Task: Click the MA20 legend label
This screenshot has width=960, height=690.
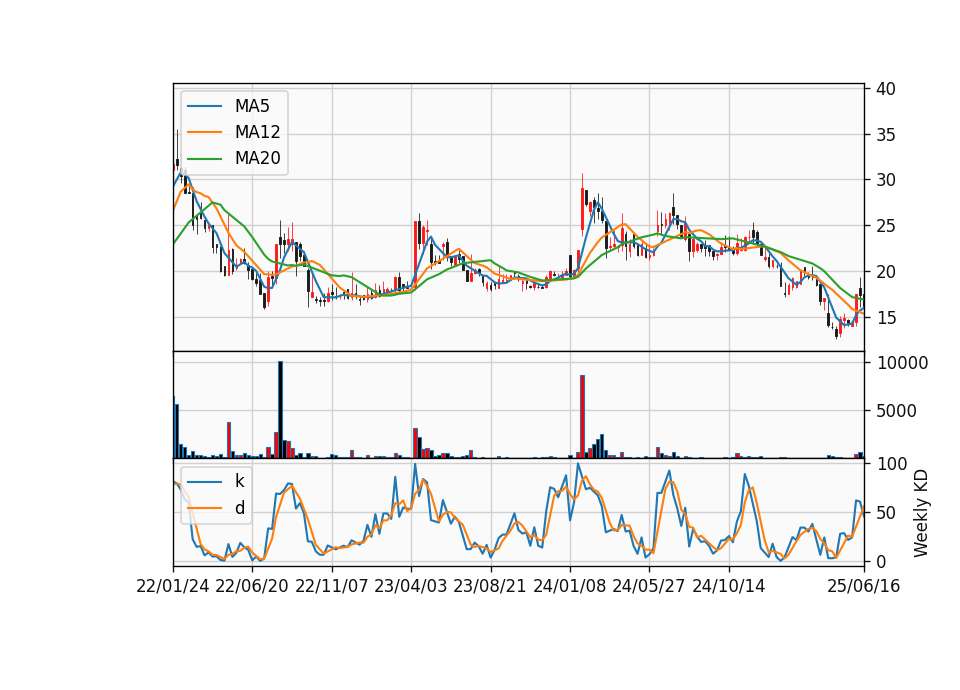Action: pos(257,158)
